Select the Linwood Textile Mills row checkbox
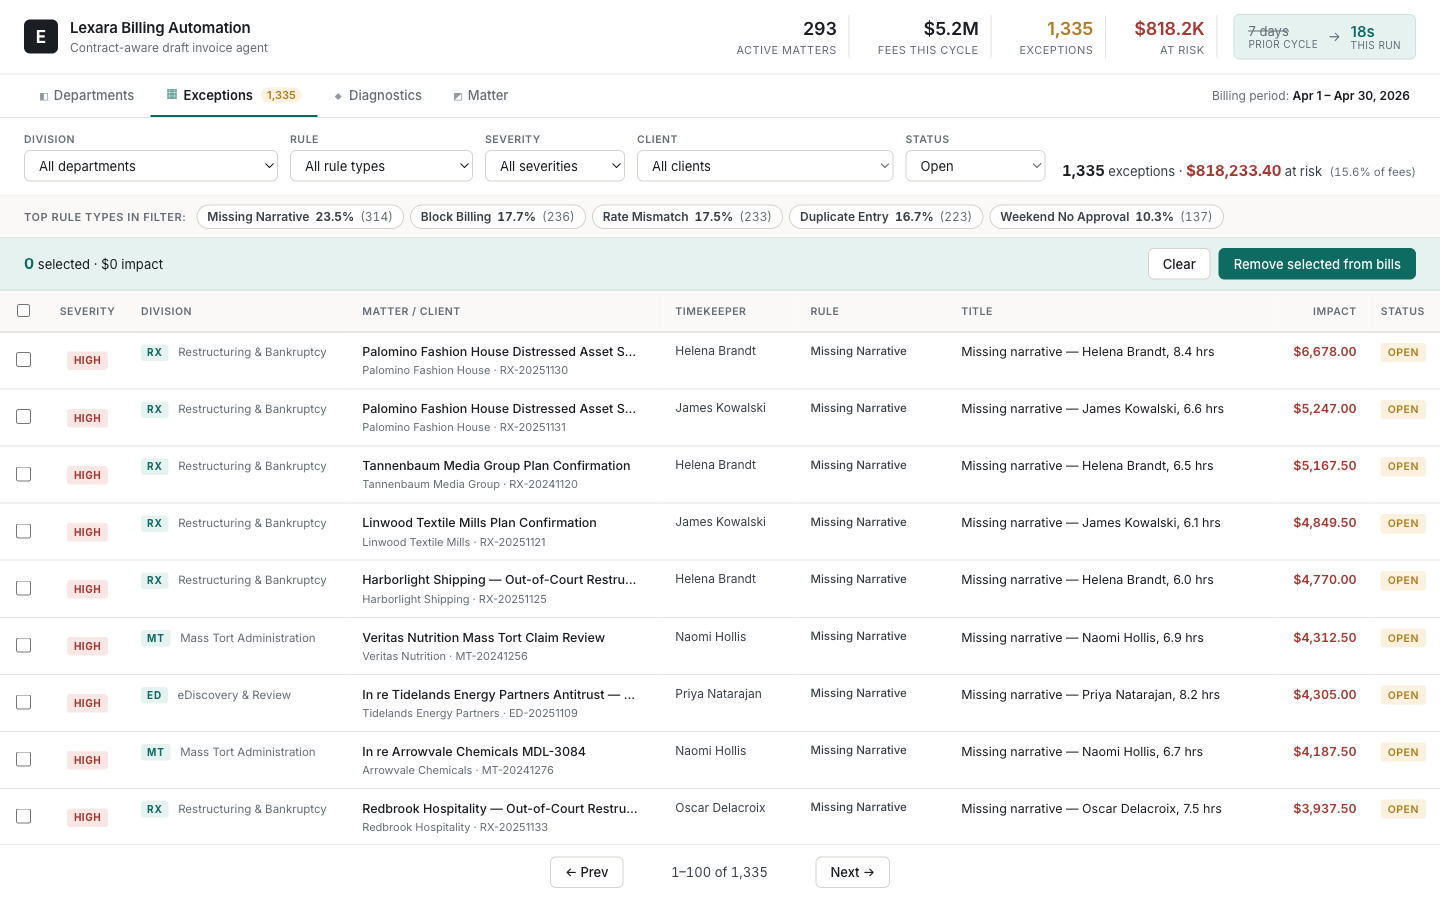1440x900 pixels. point(24,531)
